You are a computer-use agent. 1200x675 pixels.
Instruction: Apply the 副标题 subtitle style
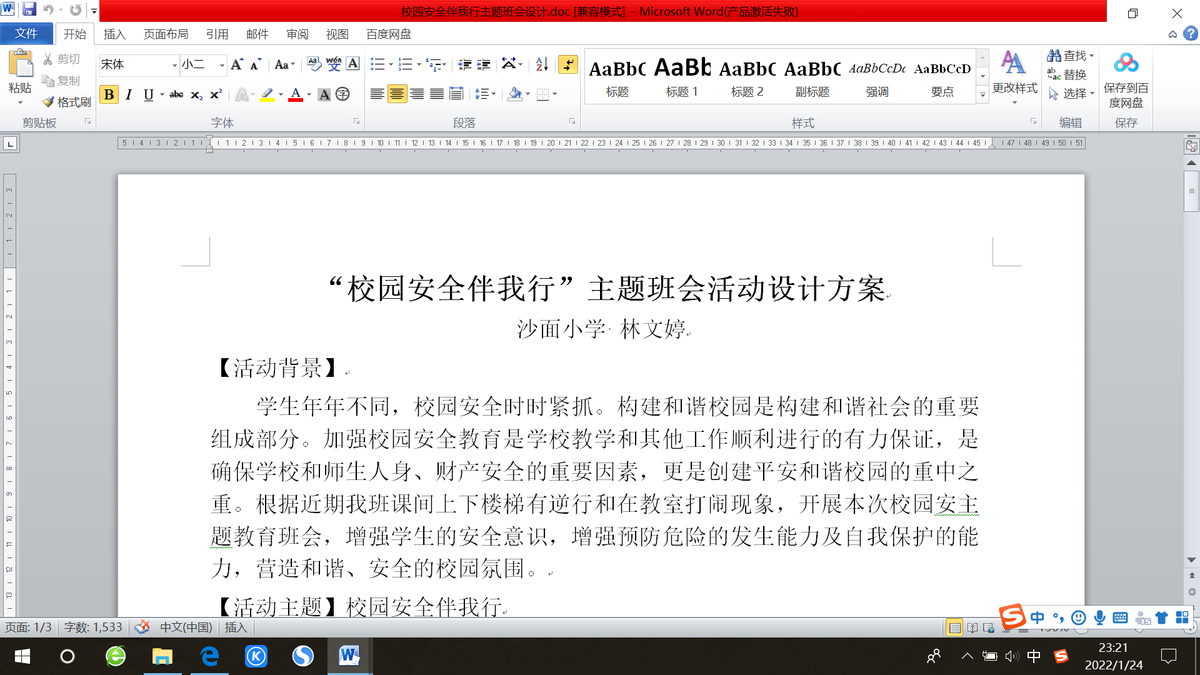coord(812,77)
